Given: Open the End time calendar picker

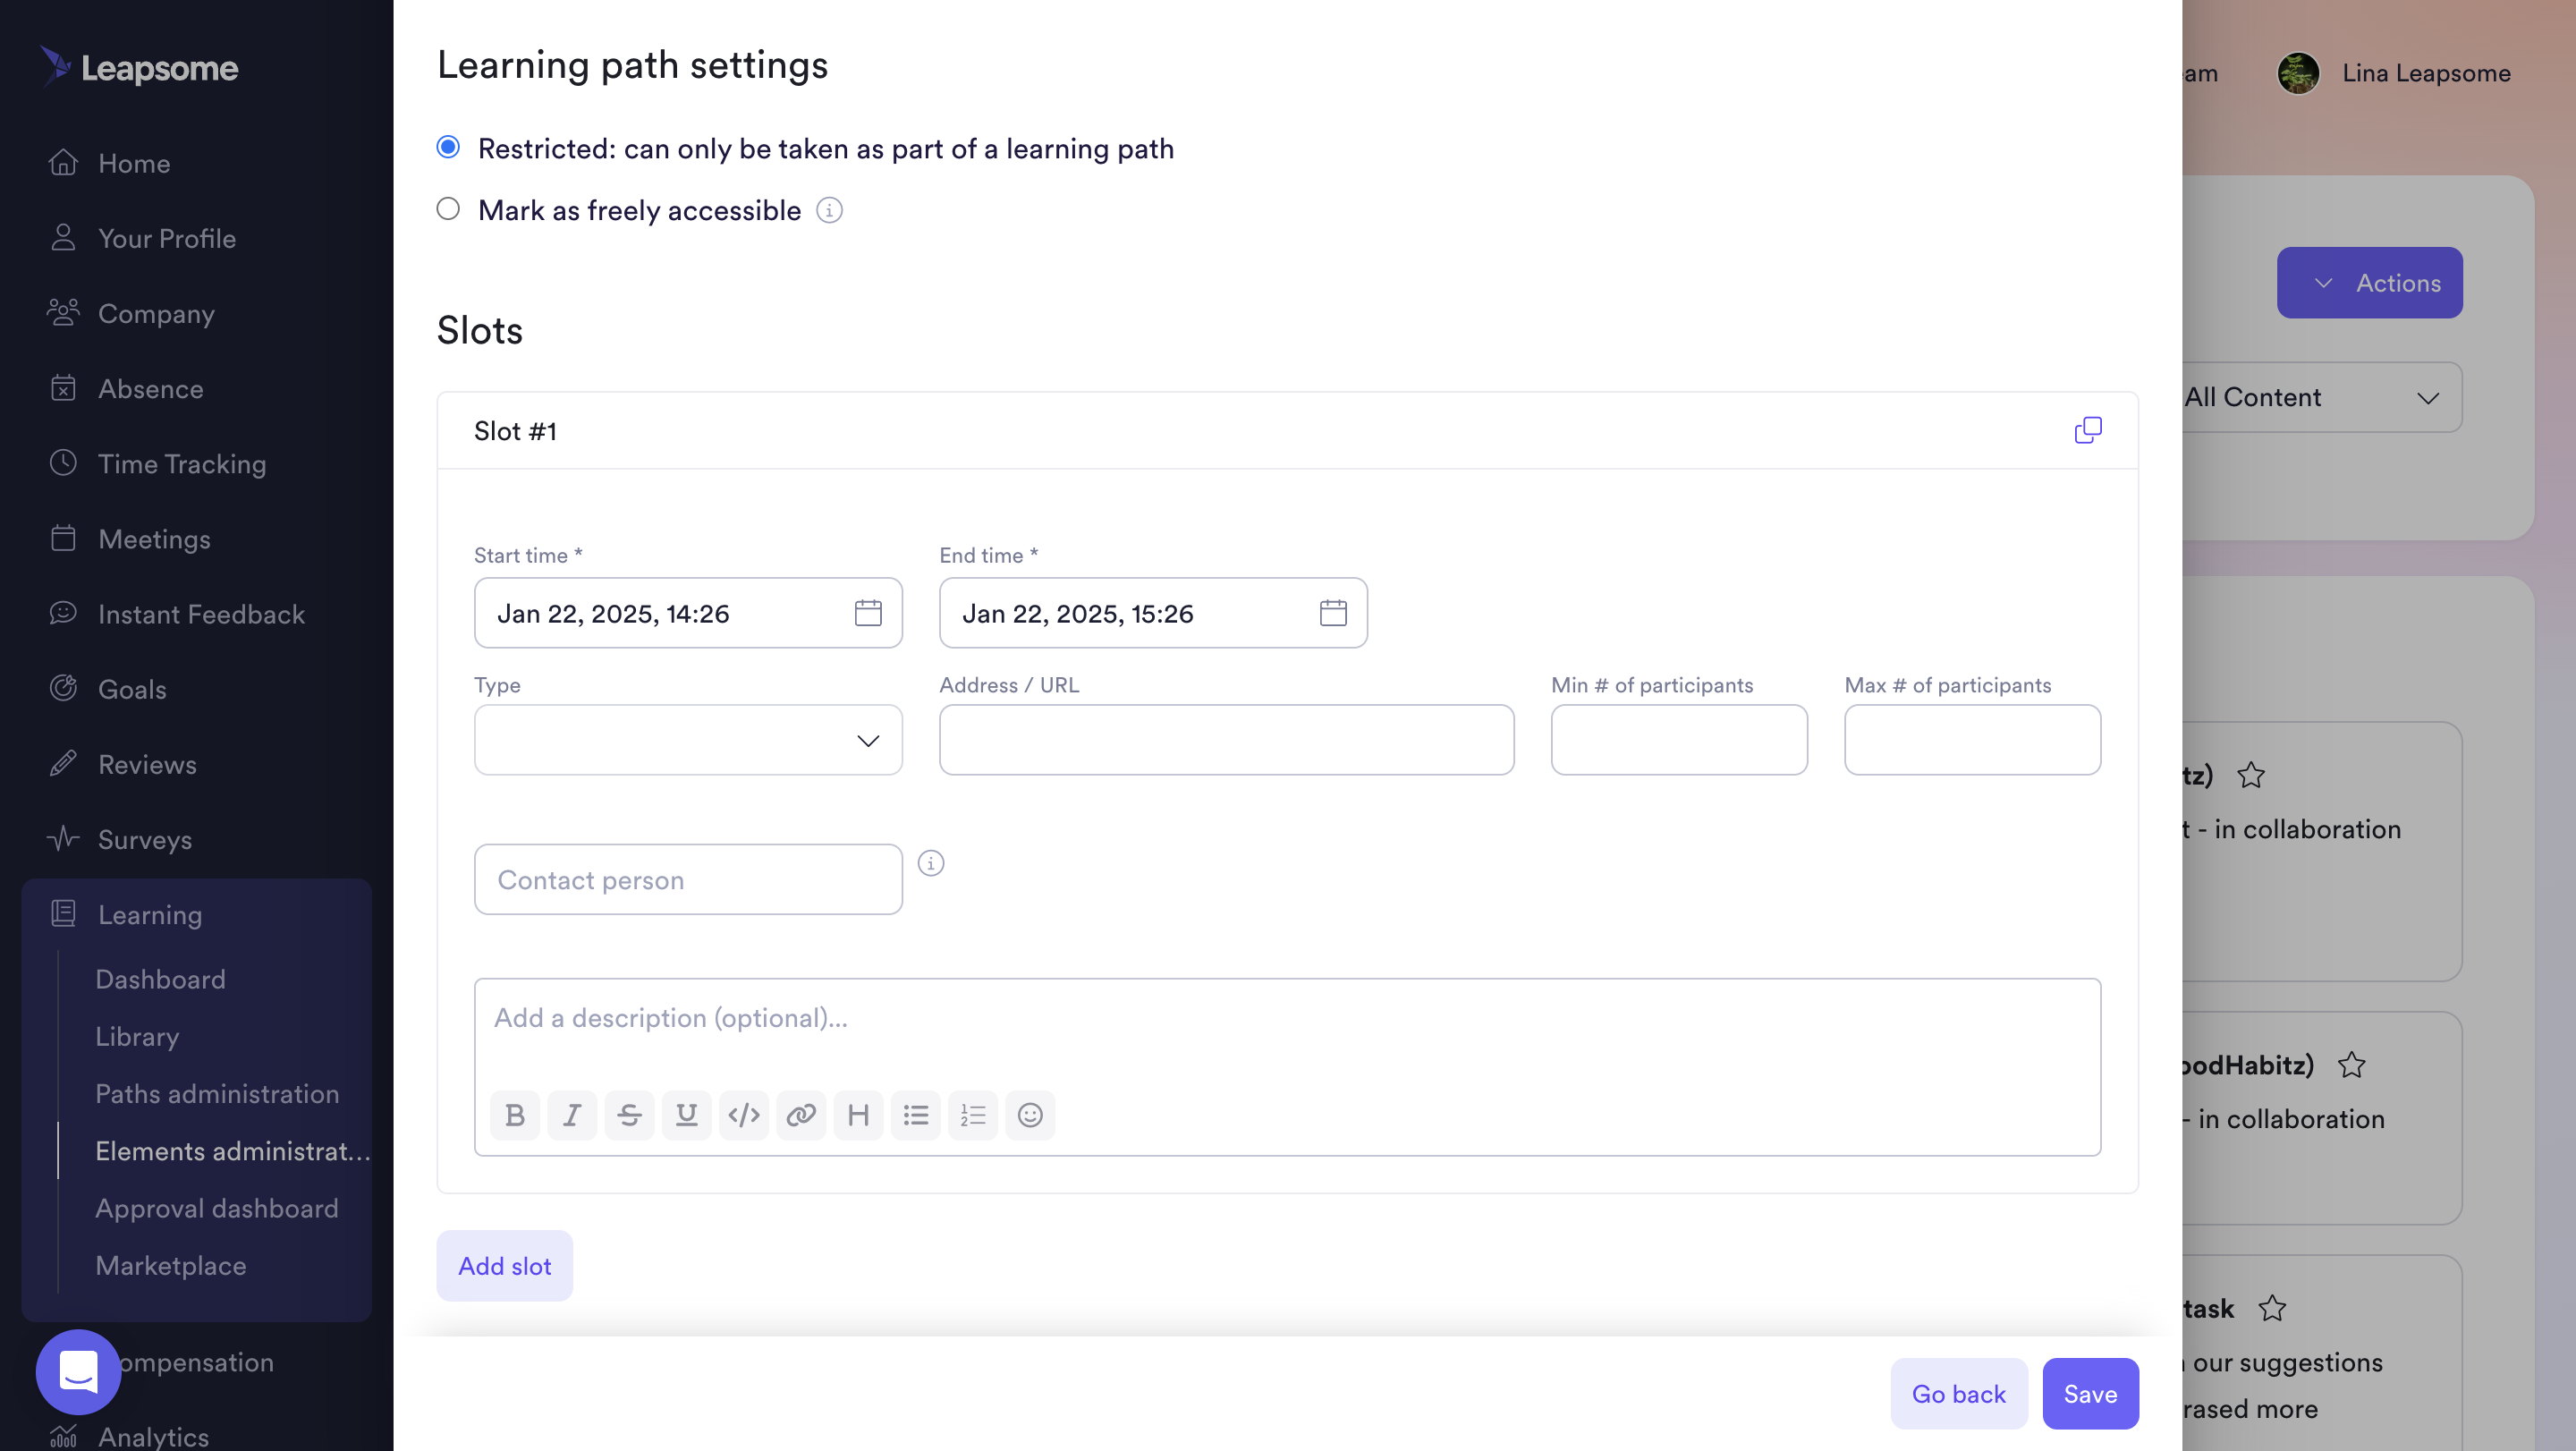Looking at the screenshot, I should 1333,613.
